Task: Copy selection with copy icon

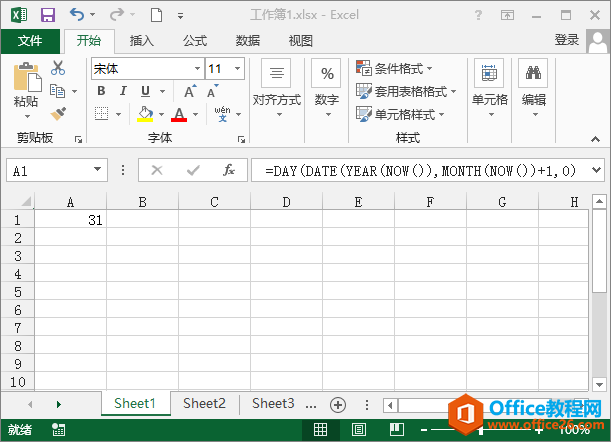Action: [58, 91]
